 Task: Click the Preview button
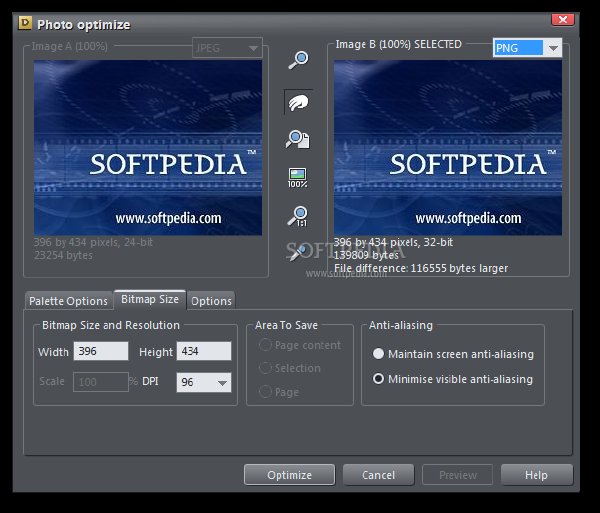coord(457,475)
